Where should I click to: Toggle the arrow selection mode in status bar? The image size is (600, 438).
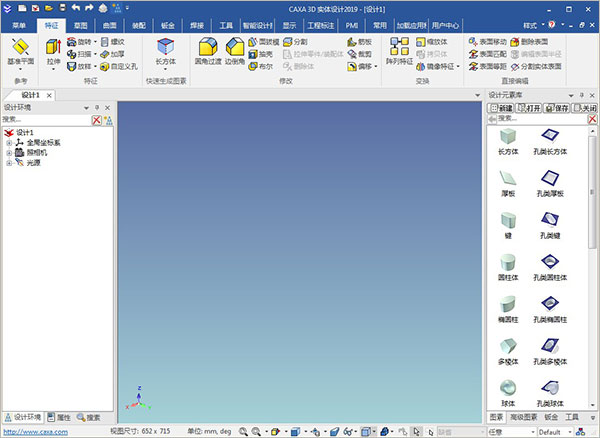tap(416, 431)
